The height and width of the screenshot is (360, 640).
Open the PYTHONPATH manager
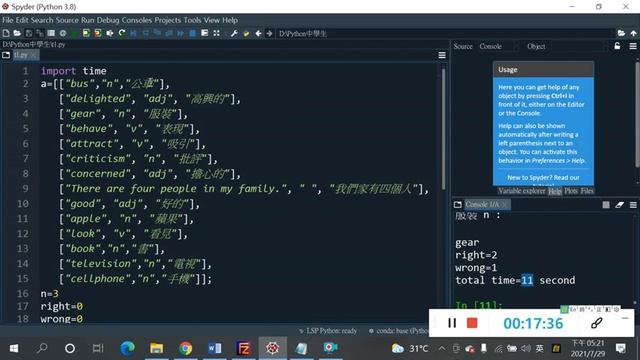pyautogui.click(x=246, y=33)
